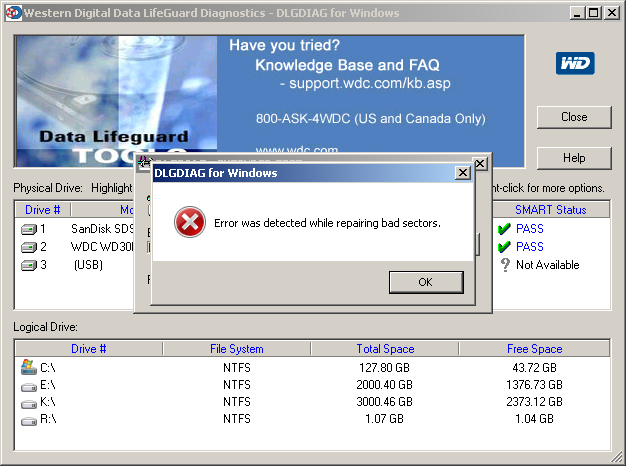Screen dimensions: 626x466
Task: Click the 2000.40 GB total space value
Action: [x=384, y=385]
